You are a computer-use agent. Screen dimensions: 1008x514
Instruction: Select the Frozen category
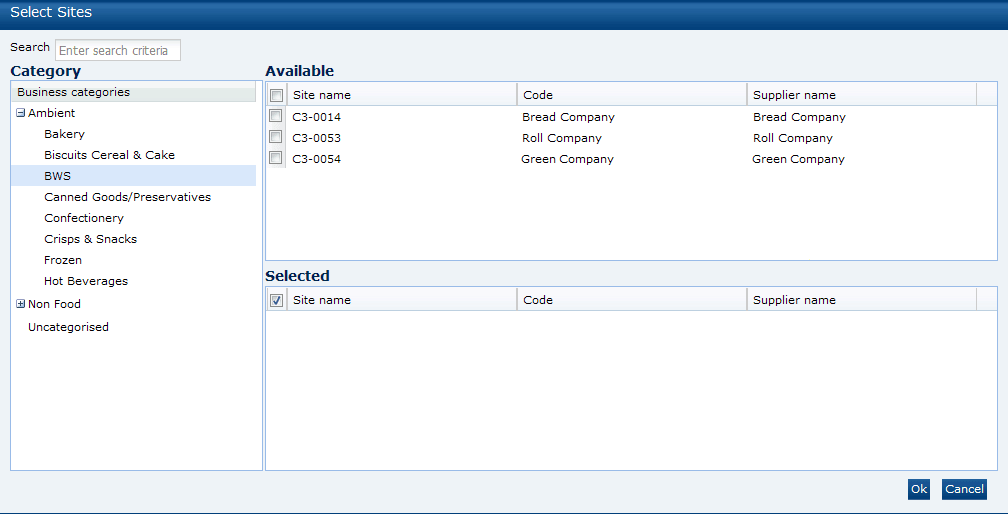pyautogui.click(x=62, y=260)
